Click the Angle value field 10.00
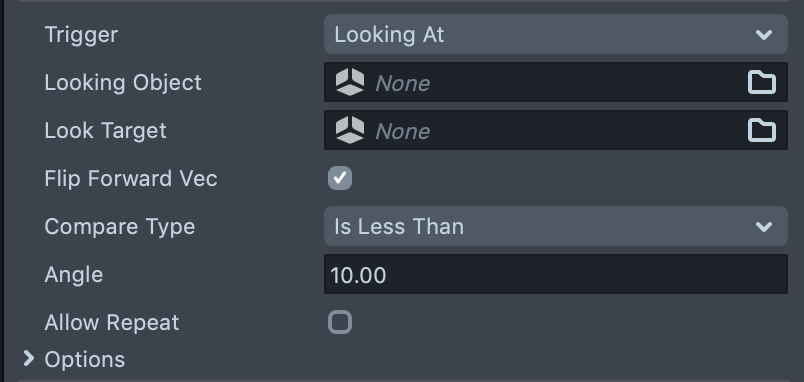Image resolution: width=804 pixels, height=382 pixels. tap(556, 274)
